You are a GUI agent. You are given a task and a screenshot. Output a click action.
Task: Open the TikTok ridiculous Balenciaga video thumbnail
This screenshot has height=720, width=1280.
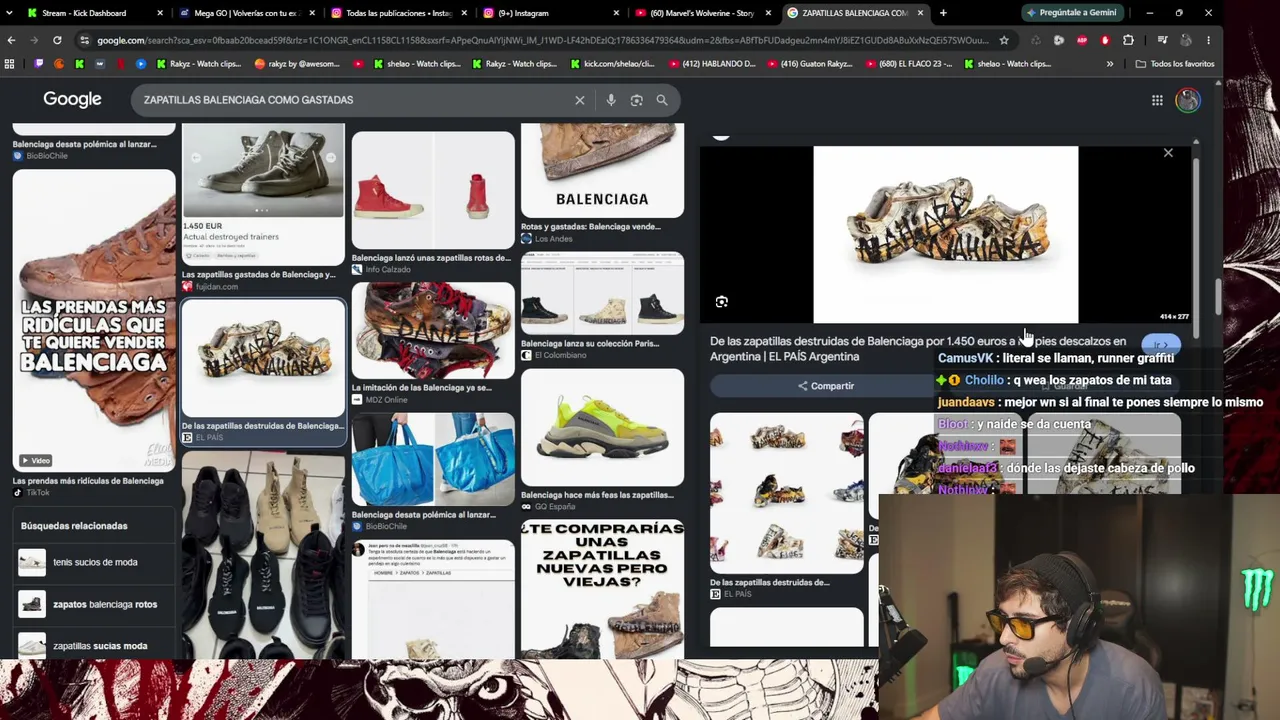click(x=94, y=320)
